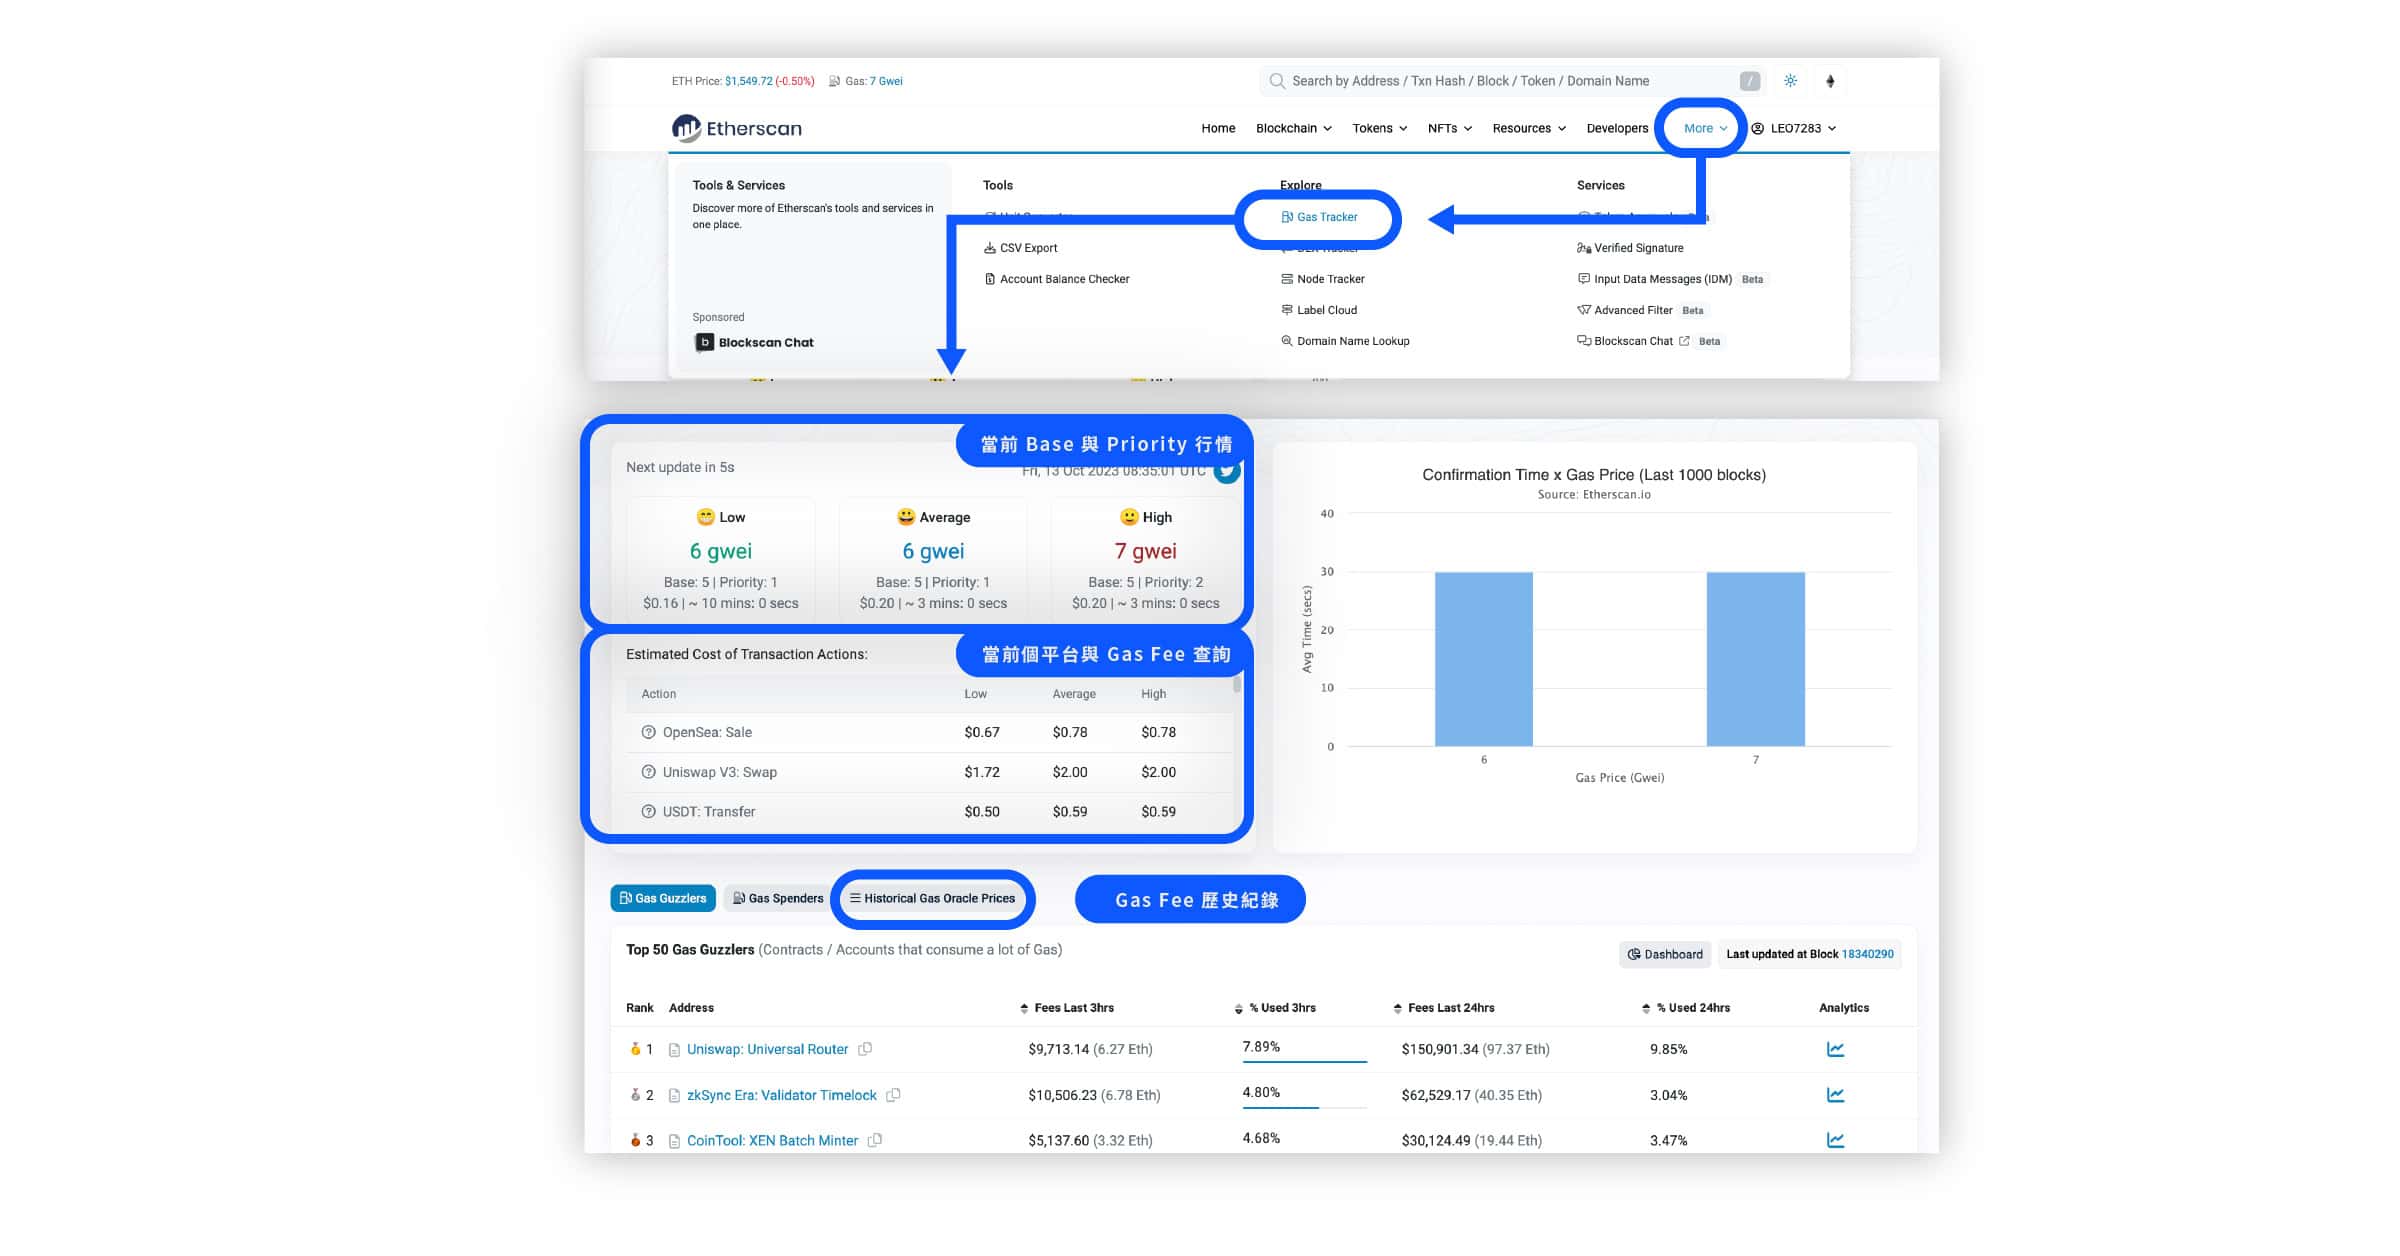
Task: Click the sponsored Blockscan Chat logo
Action: point(755,342)
